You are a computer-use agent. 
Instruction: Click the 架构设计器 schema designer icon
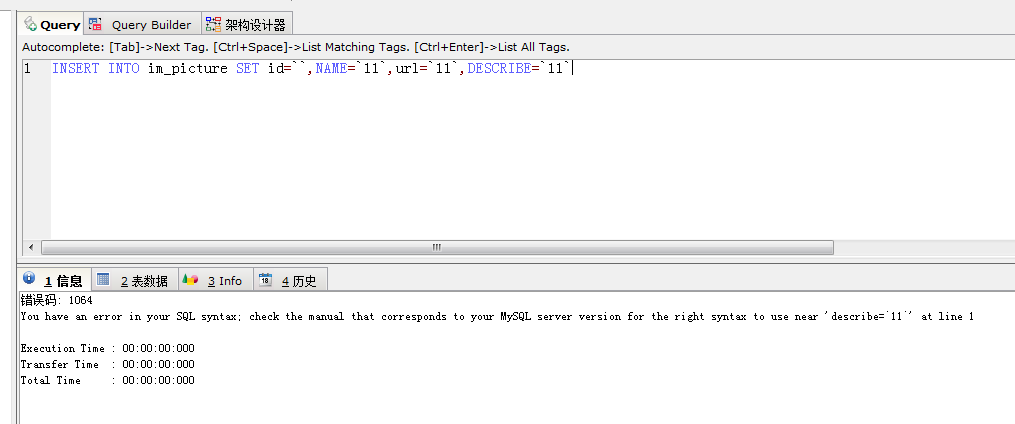click(x=213, y=24)
